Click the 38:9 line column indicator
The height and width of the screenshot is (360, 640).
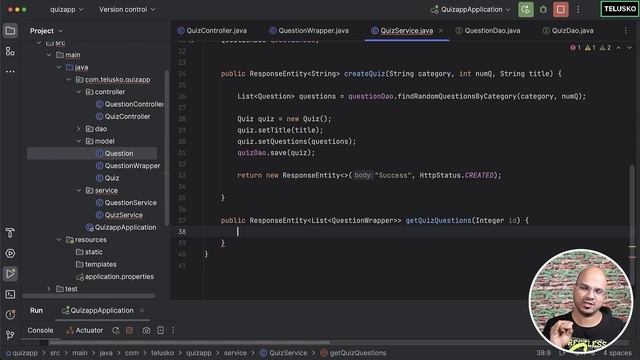pyautogui.click(x=543, y=353)
